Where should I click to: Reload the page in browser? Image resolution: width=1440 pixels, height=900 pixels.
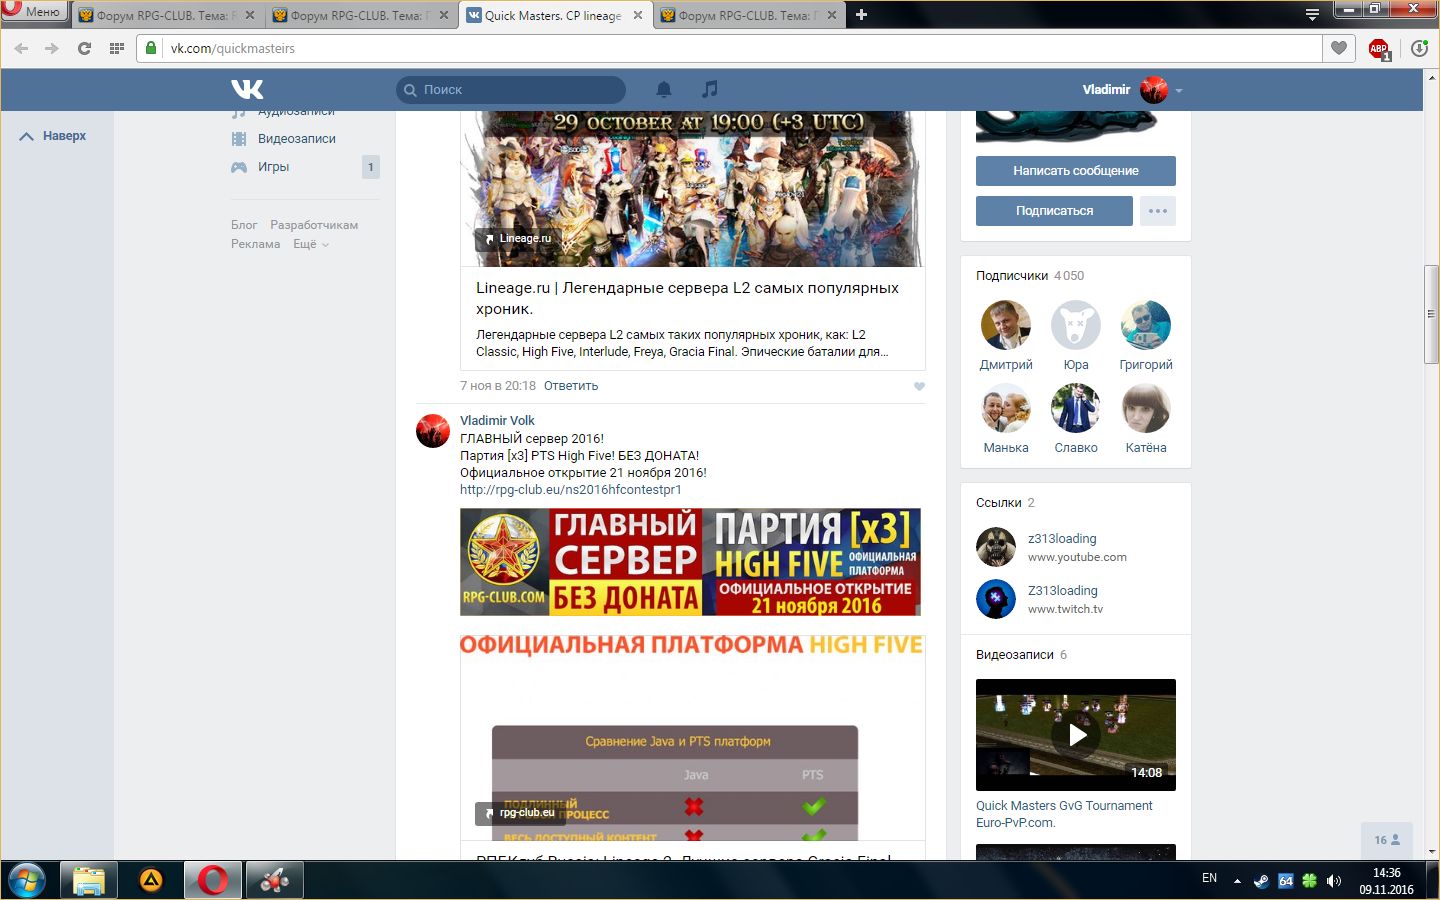click(x=84, y=48)
